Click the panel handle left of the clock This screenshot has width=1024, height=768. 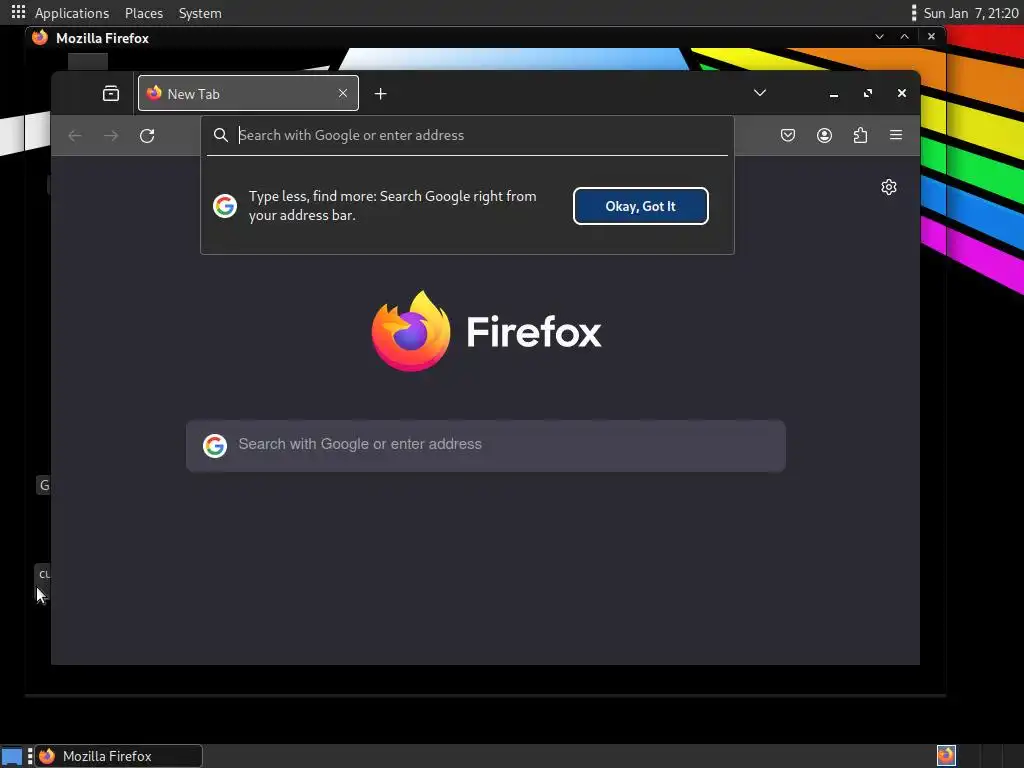coord(914,13)
